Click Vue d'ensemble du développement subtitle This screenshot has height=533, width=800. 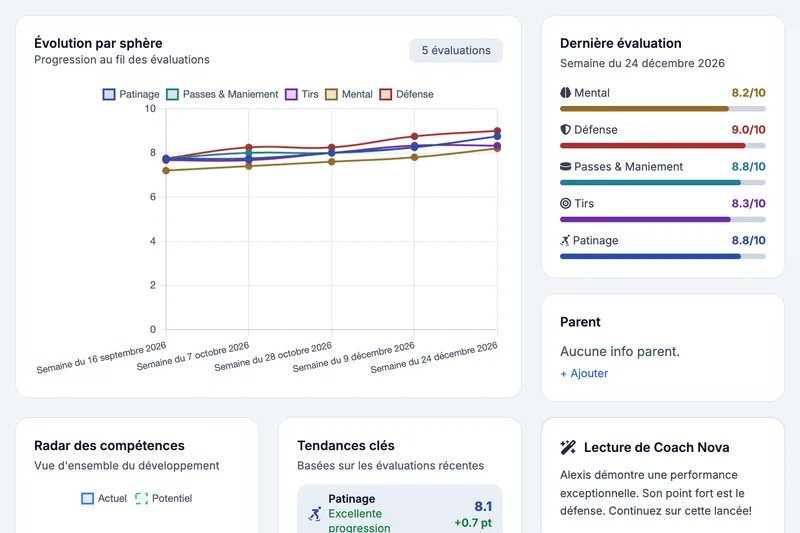click(x=127, y=466)
